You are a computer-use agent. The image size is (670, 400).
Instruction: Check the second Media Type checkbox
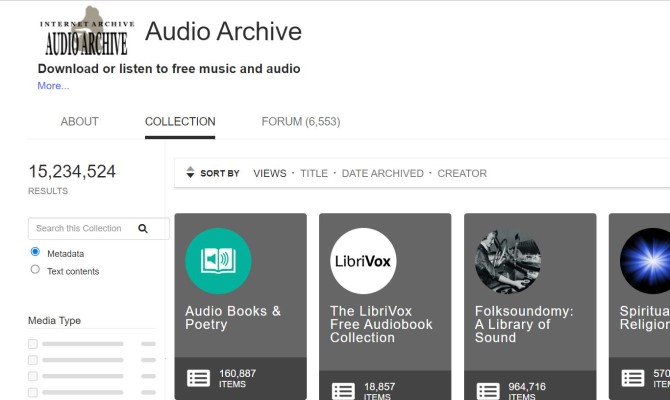33,360
